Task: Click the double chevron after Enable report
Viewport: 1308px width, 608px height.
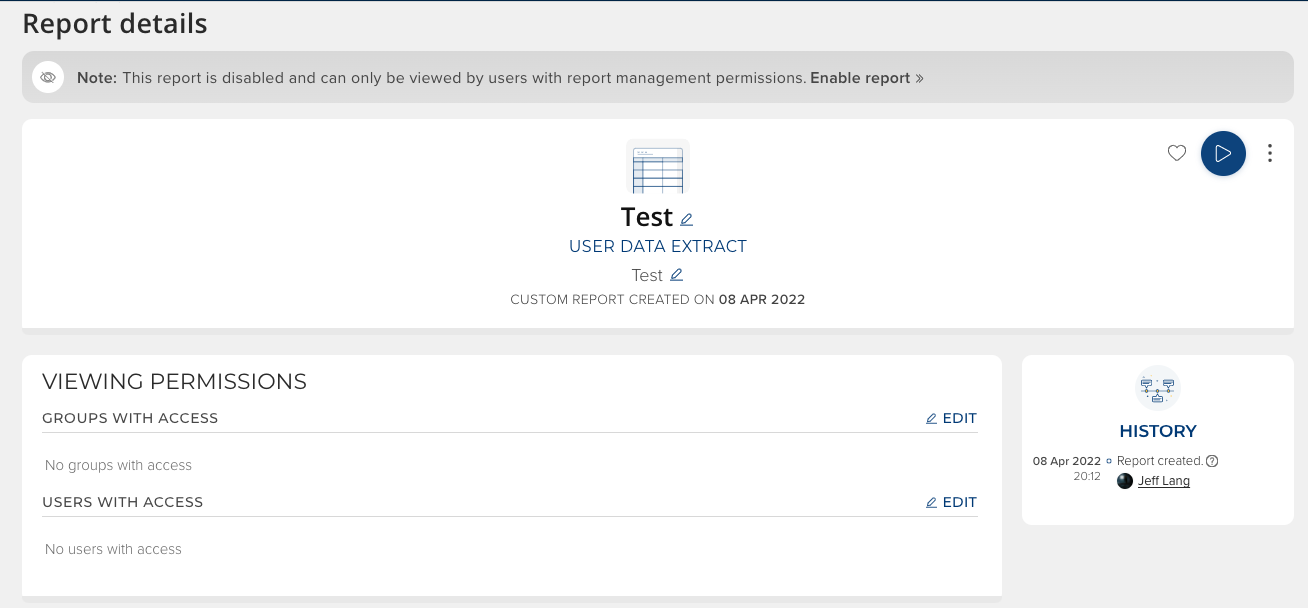Action: [x=919, y=78]
